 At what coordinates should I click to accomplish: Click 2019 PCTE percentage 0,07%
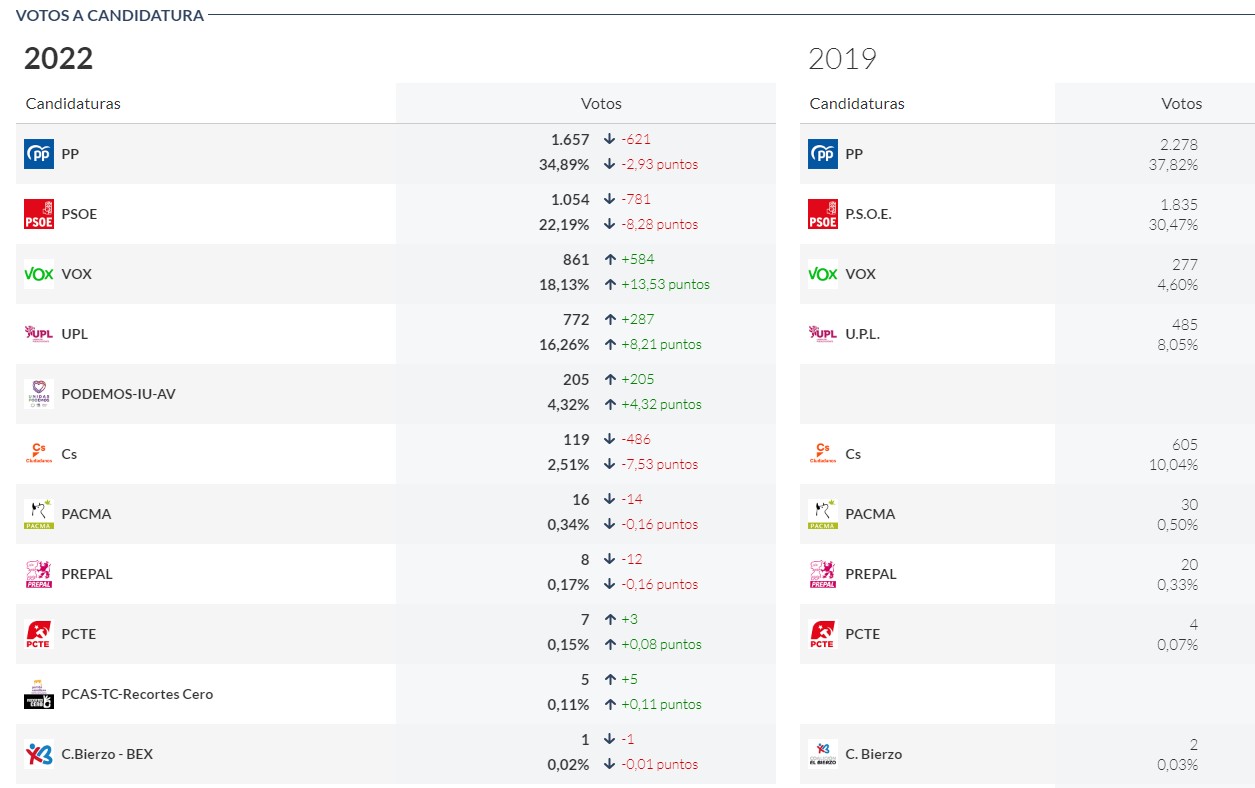coord(1177,645)
